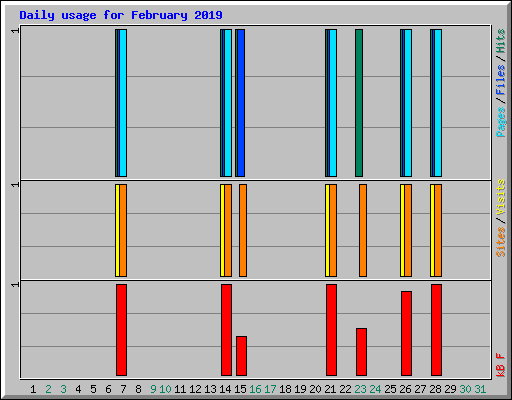This screenshot has width=512, height=400.
Task: Click the yellow Visits bar for day 14
Action: 222,230
